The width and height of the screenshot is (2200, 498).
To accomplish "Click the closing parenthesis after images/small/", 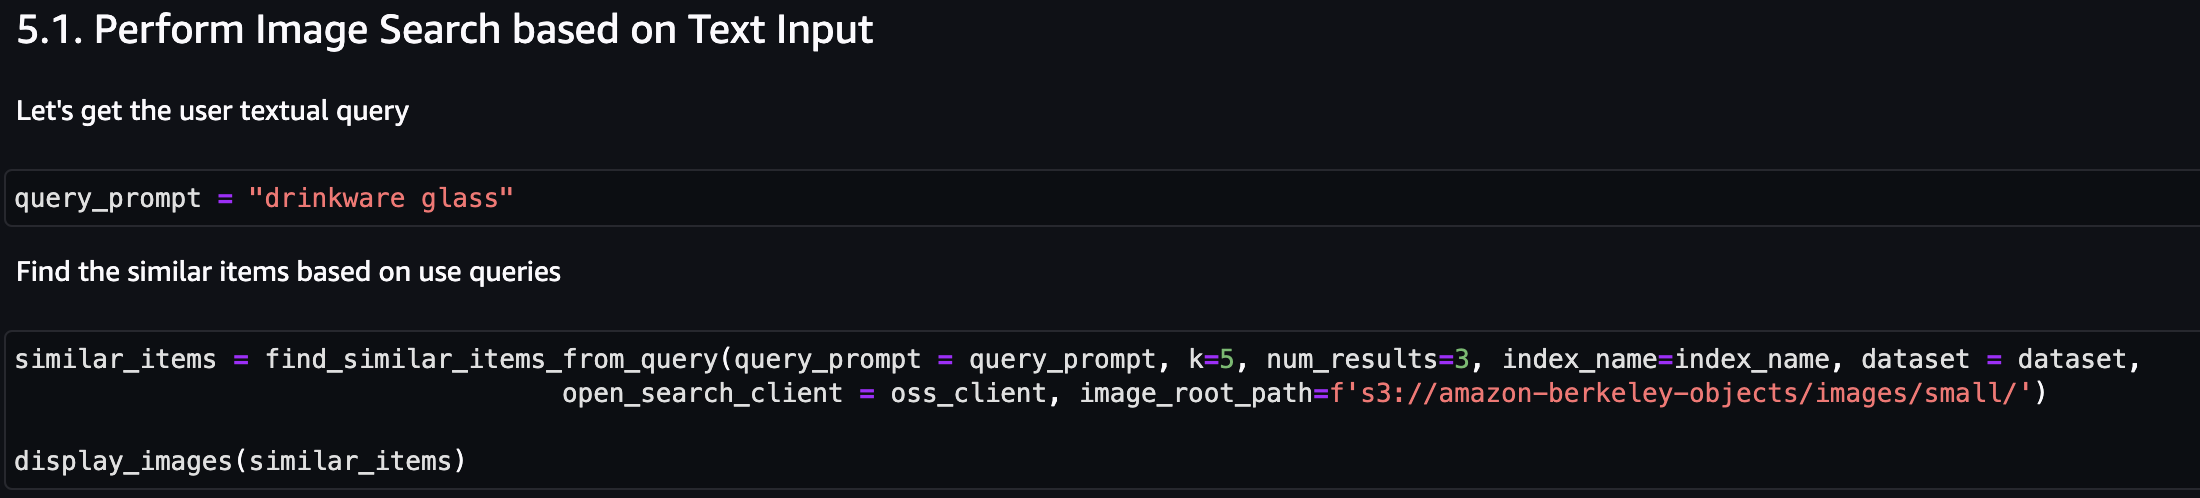I will click(2039, 393).
